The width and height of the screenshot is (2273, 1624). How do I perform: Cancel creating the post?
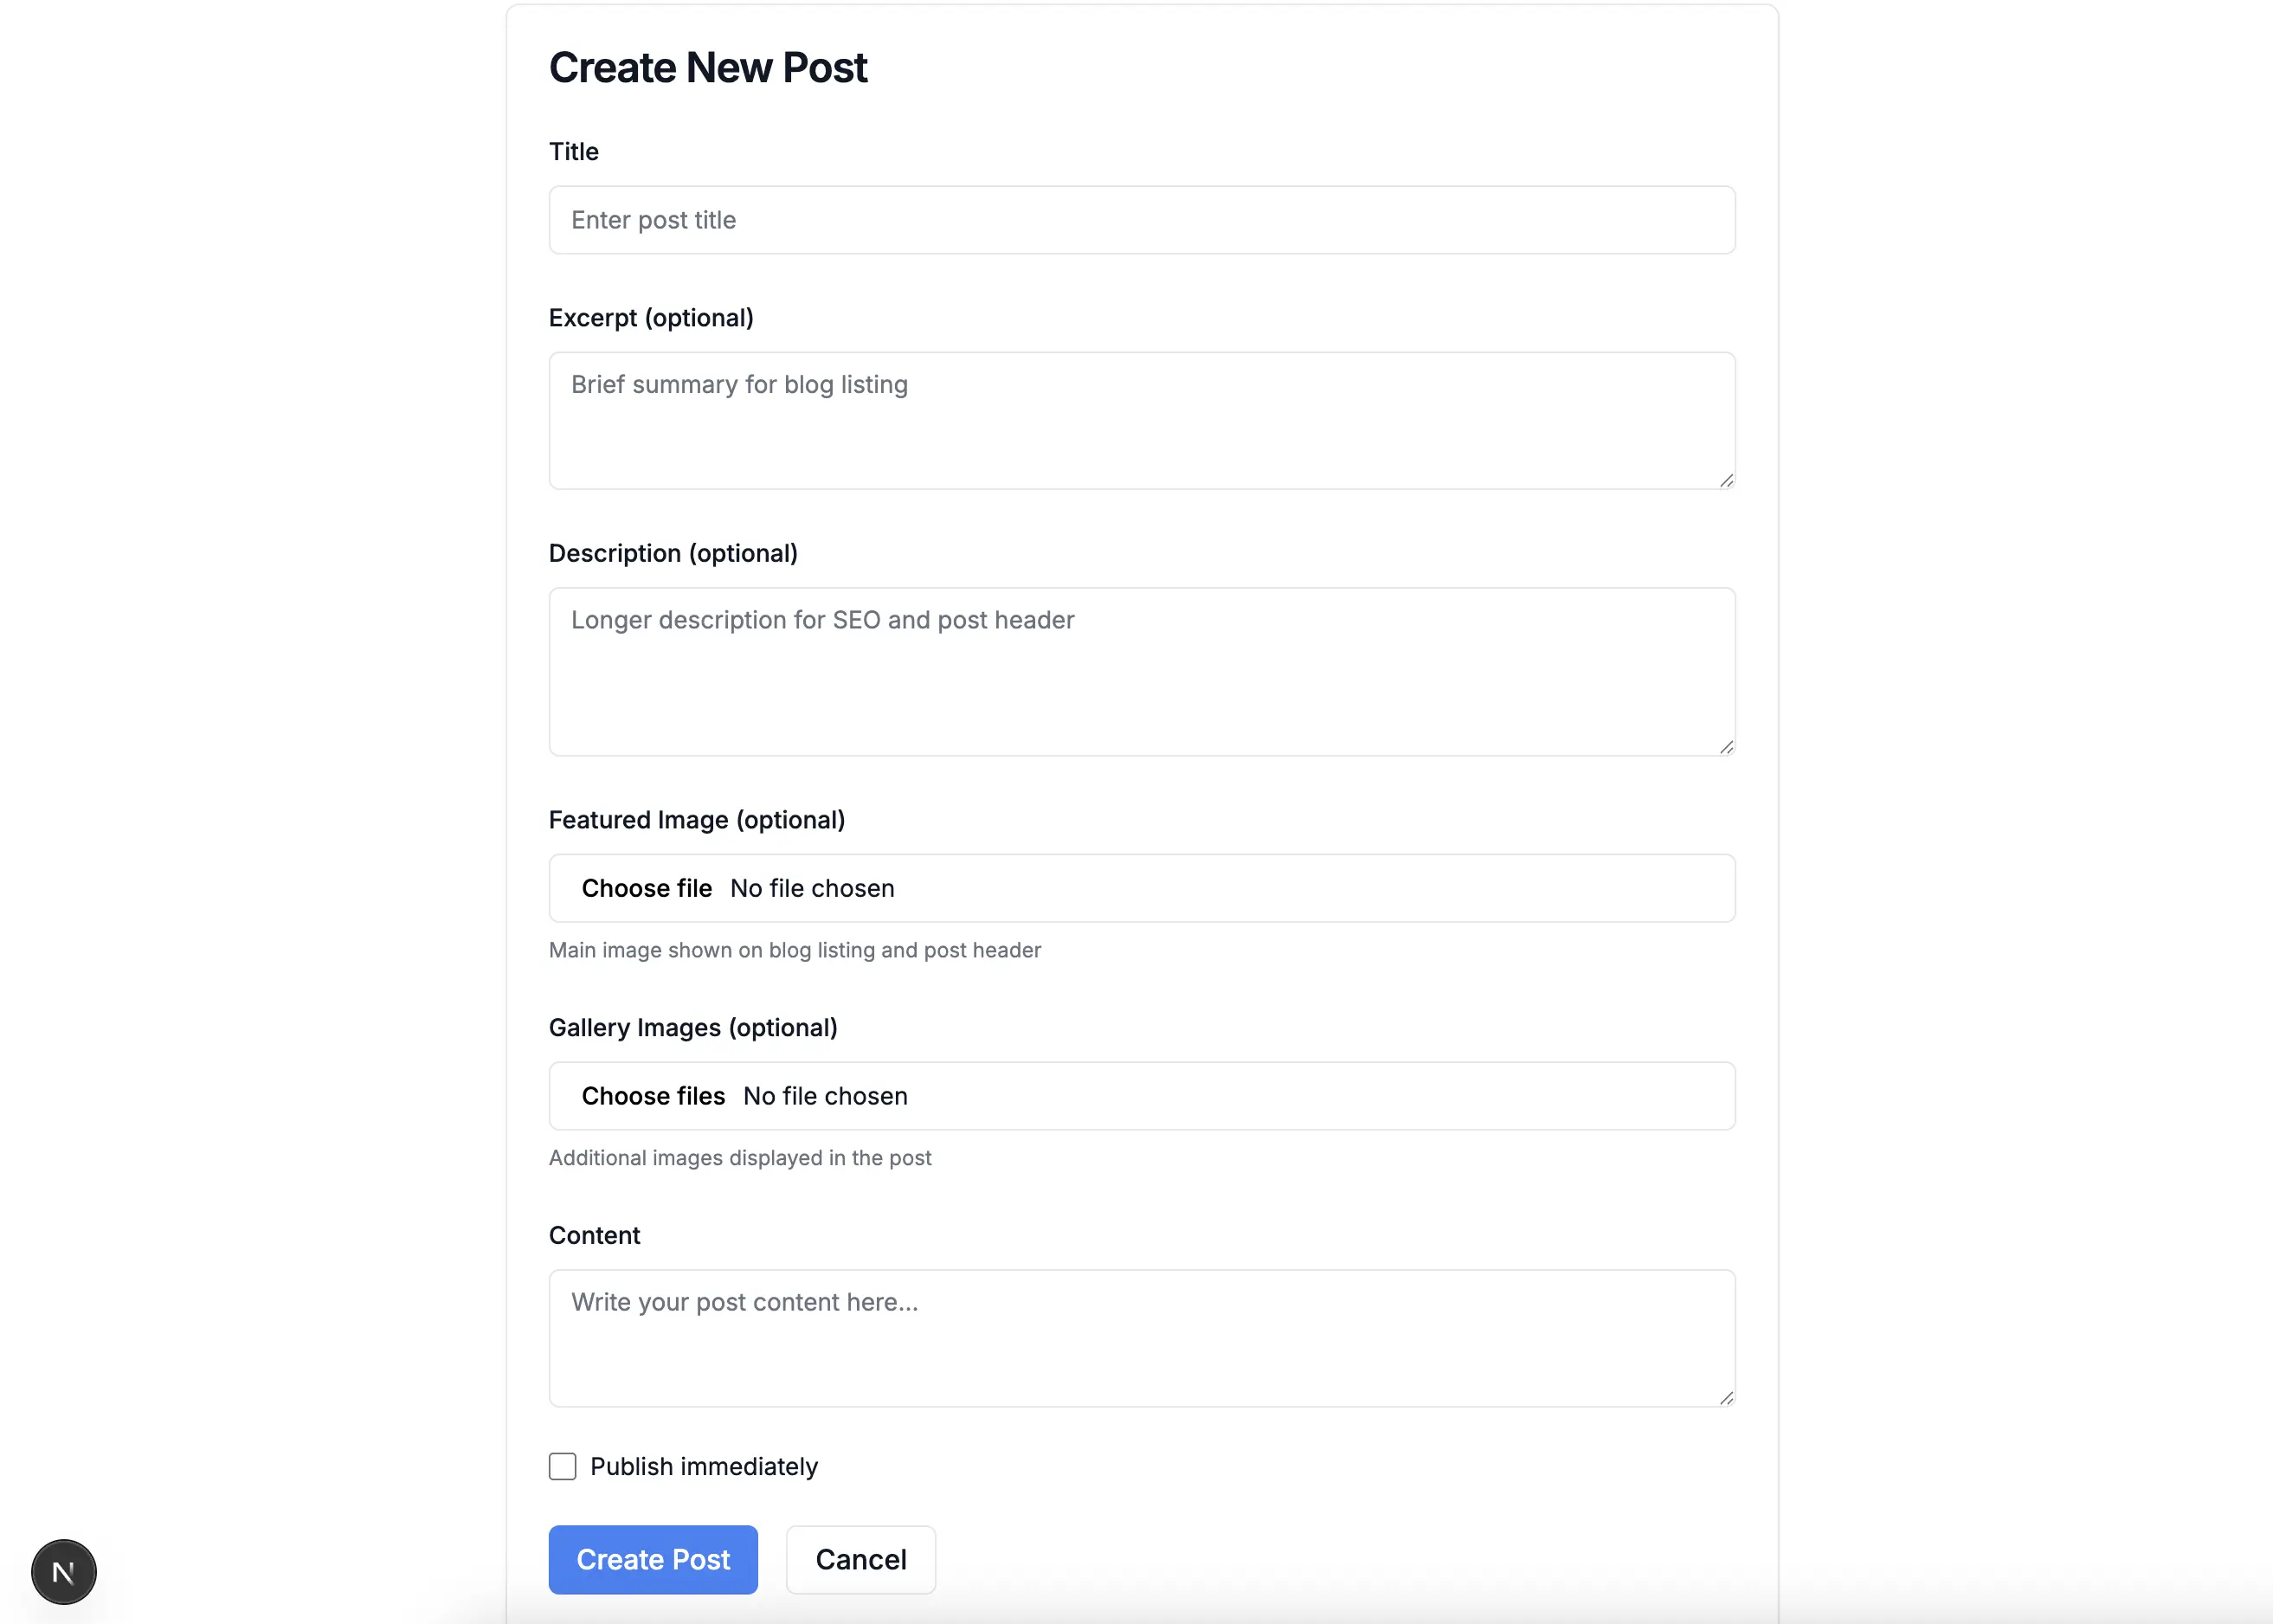(x=860, y=1559)
